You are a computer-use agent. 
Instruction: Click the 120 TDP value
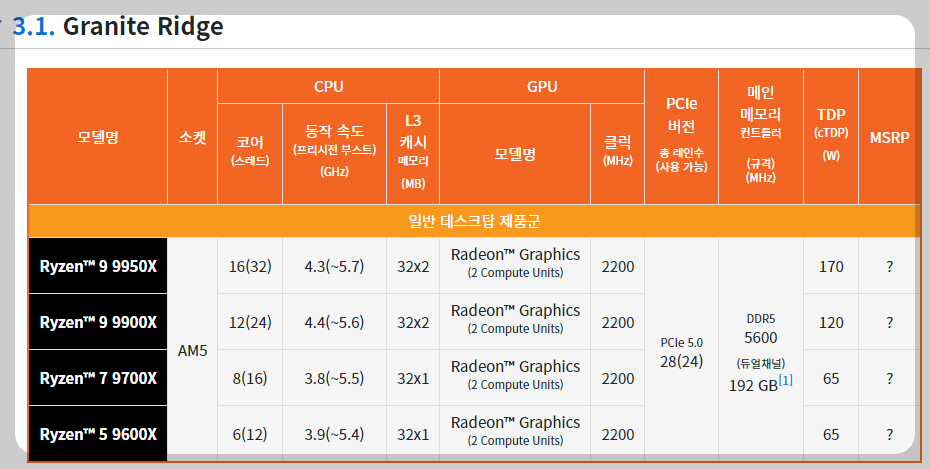coord(831,322)
